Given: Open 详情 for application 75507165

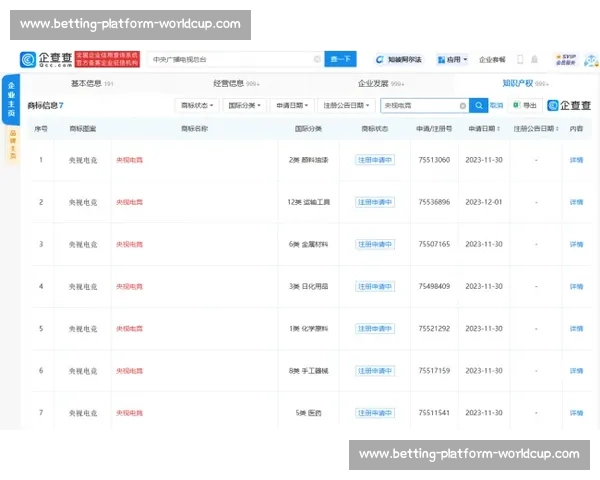Looking at the screenshot, I should 576,244.
